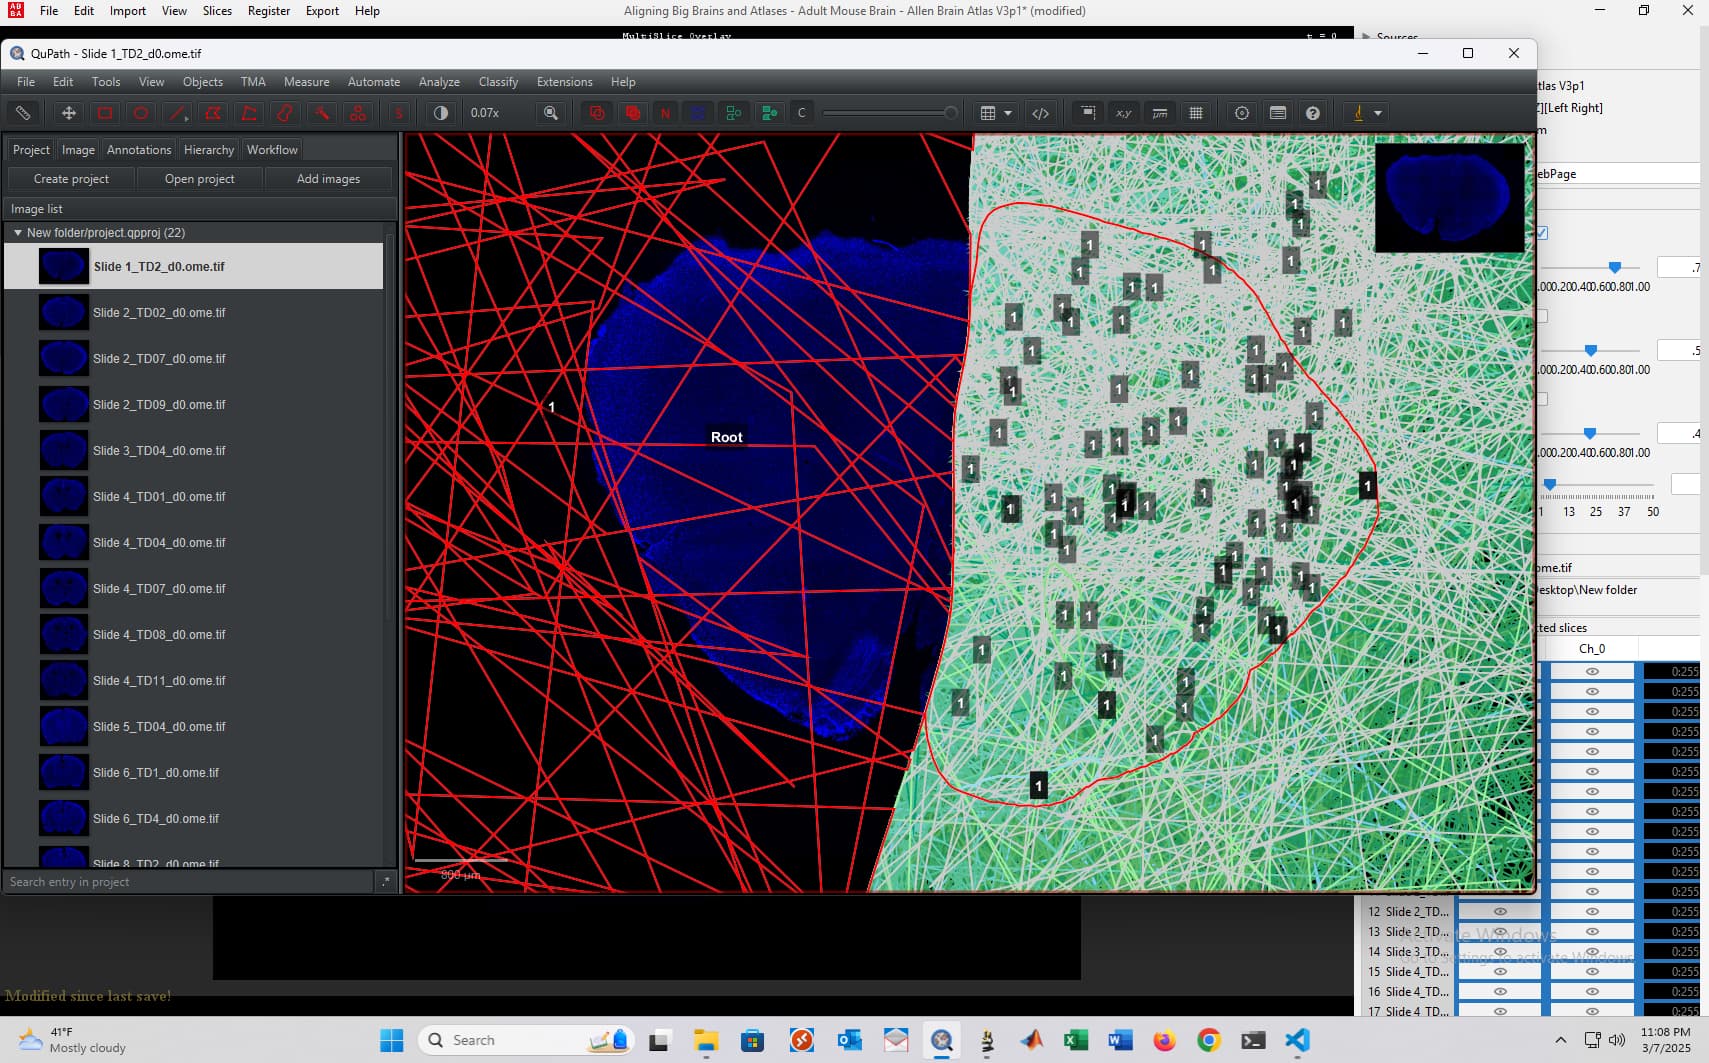
Task: Open the Classify menu
Action: pos(498,82)
